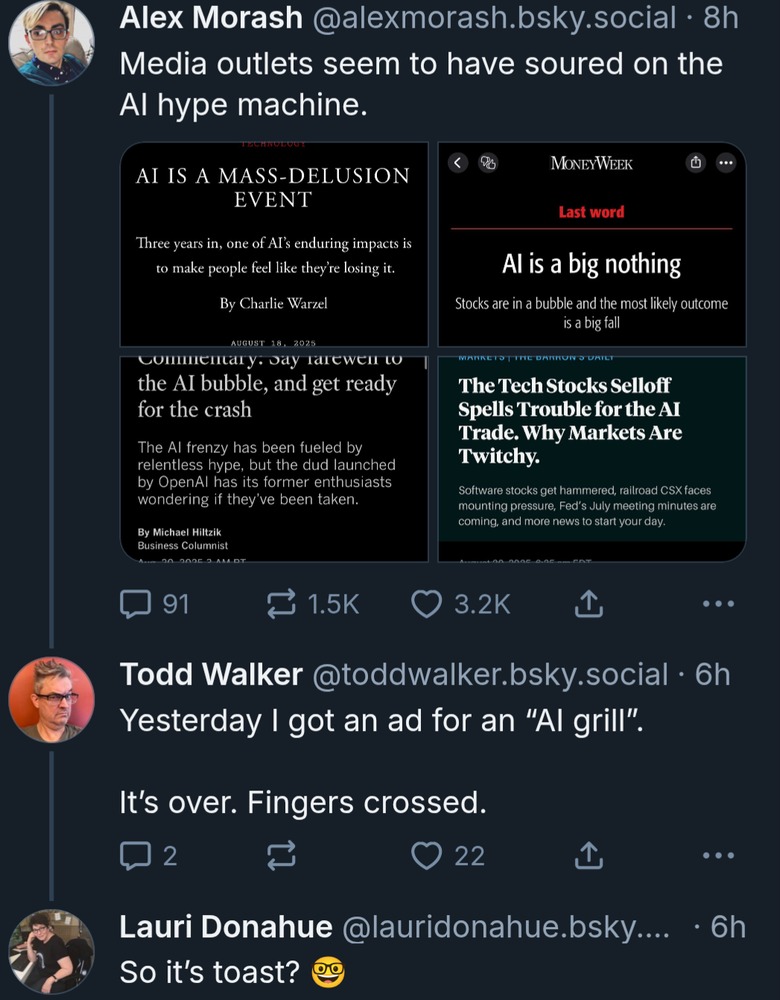Open Todd Walker's profile avatar

tap(51, 699)
